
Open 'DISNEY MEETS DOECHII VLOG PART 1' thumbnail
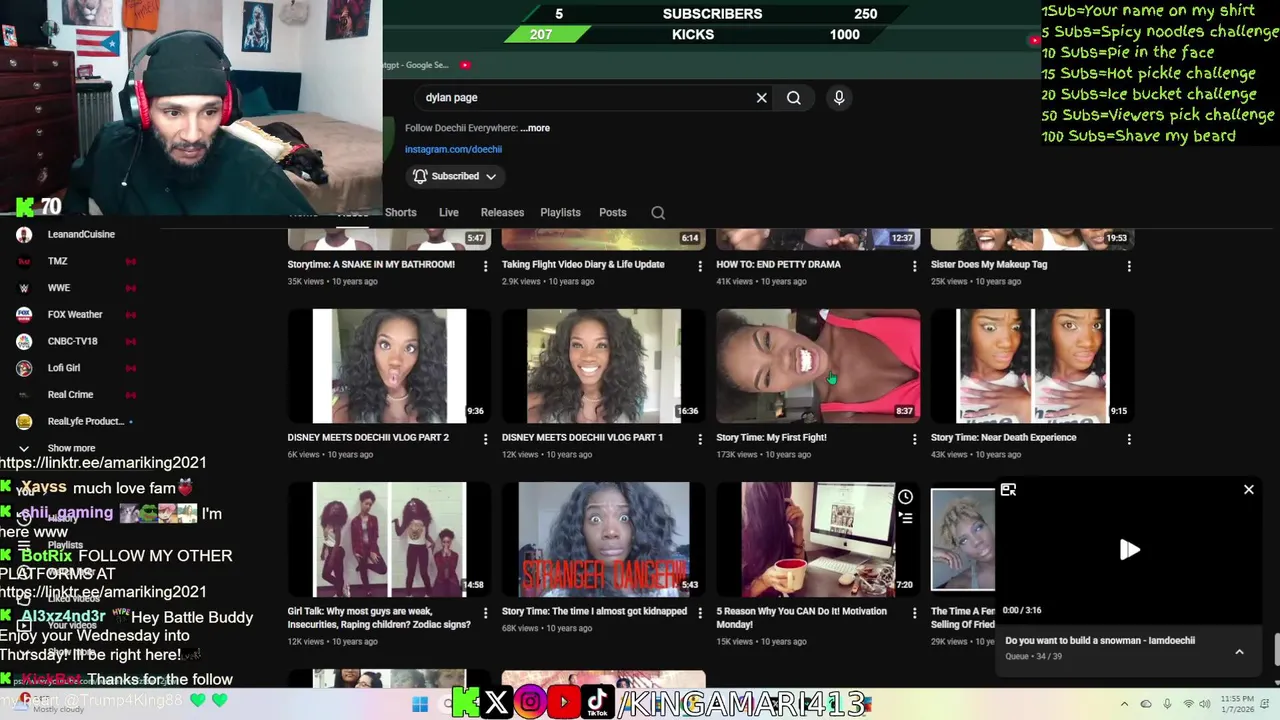point(604,366)
